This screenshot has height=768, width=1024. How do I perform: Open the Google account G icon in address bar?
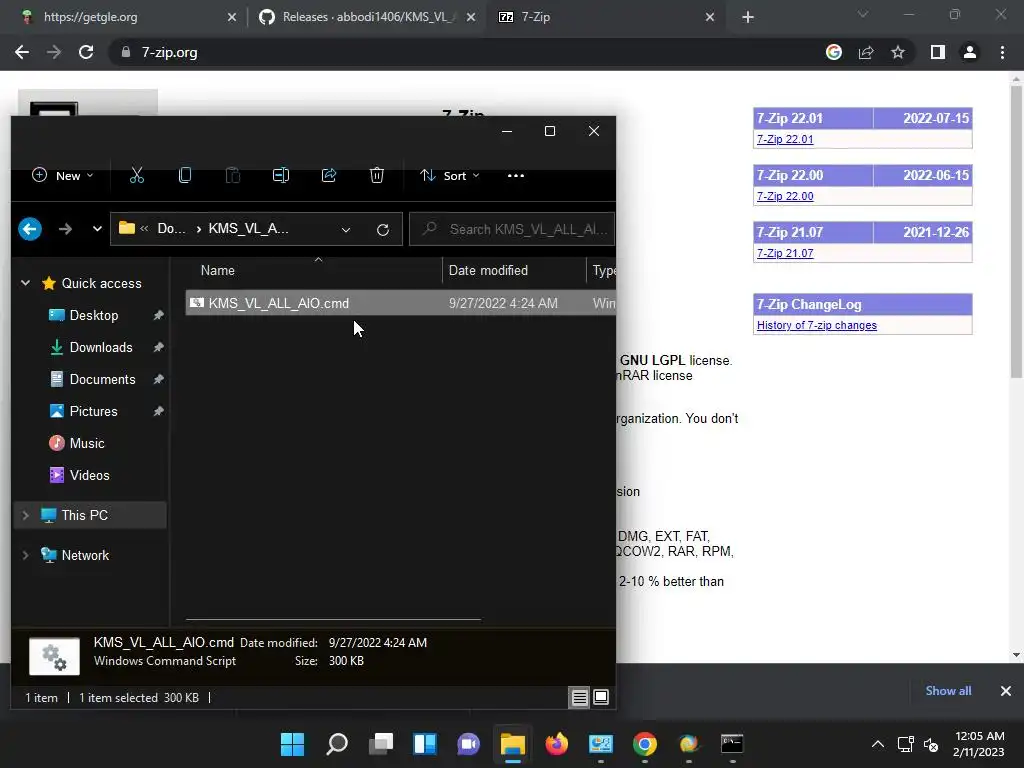(834, 52)
